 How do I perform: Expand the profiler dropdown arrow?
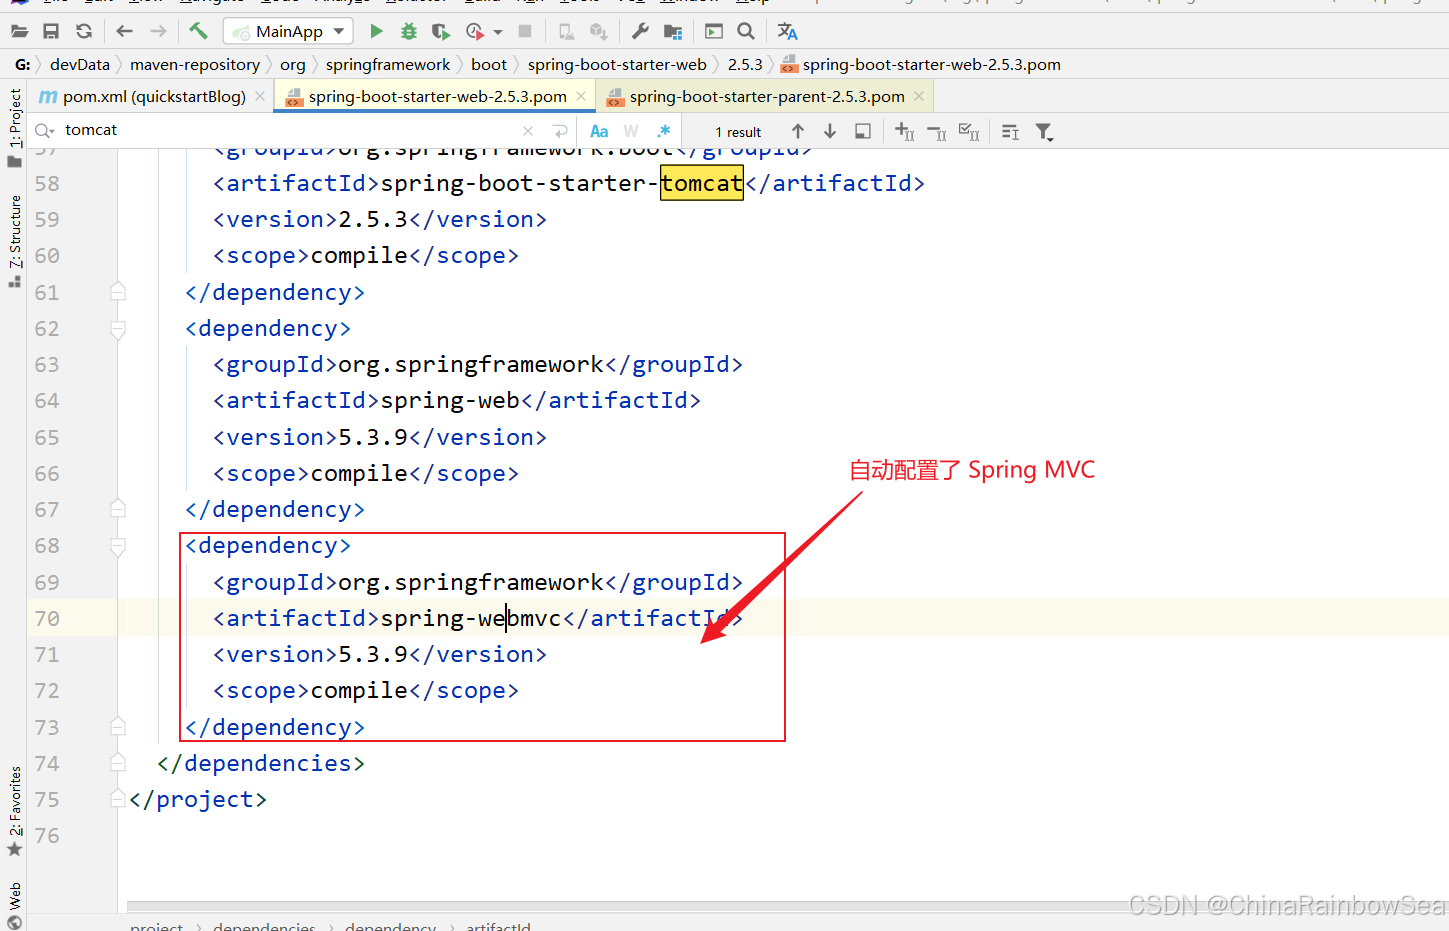[498, 32]
